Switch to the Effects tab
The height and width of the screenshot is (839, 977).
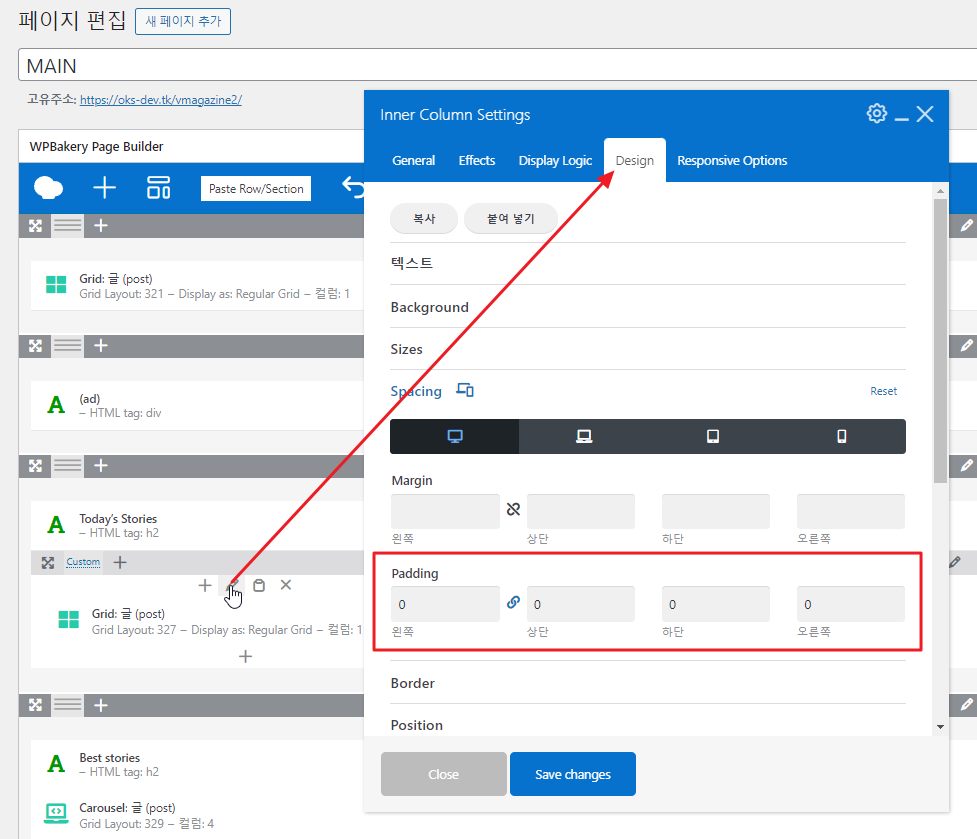point(477,161)
